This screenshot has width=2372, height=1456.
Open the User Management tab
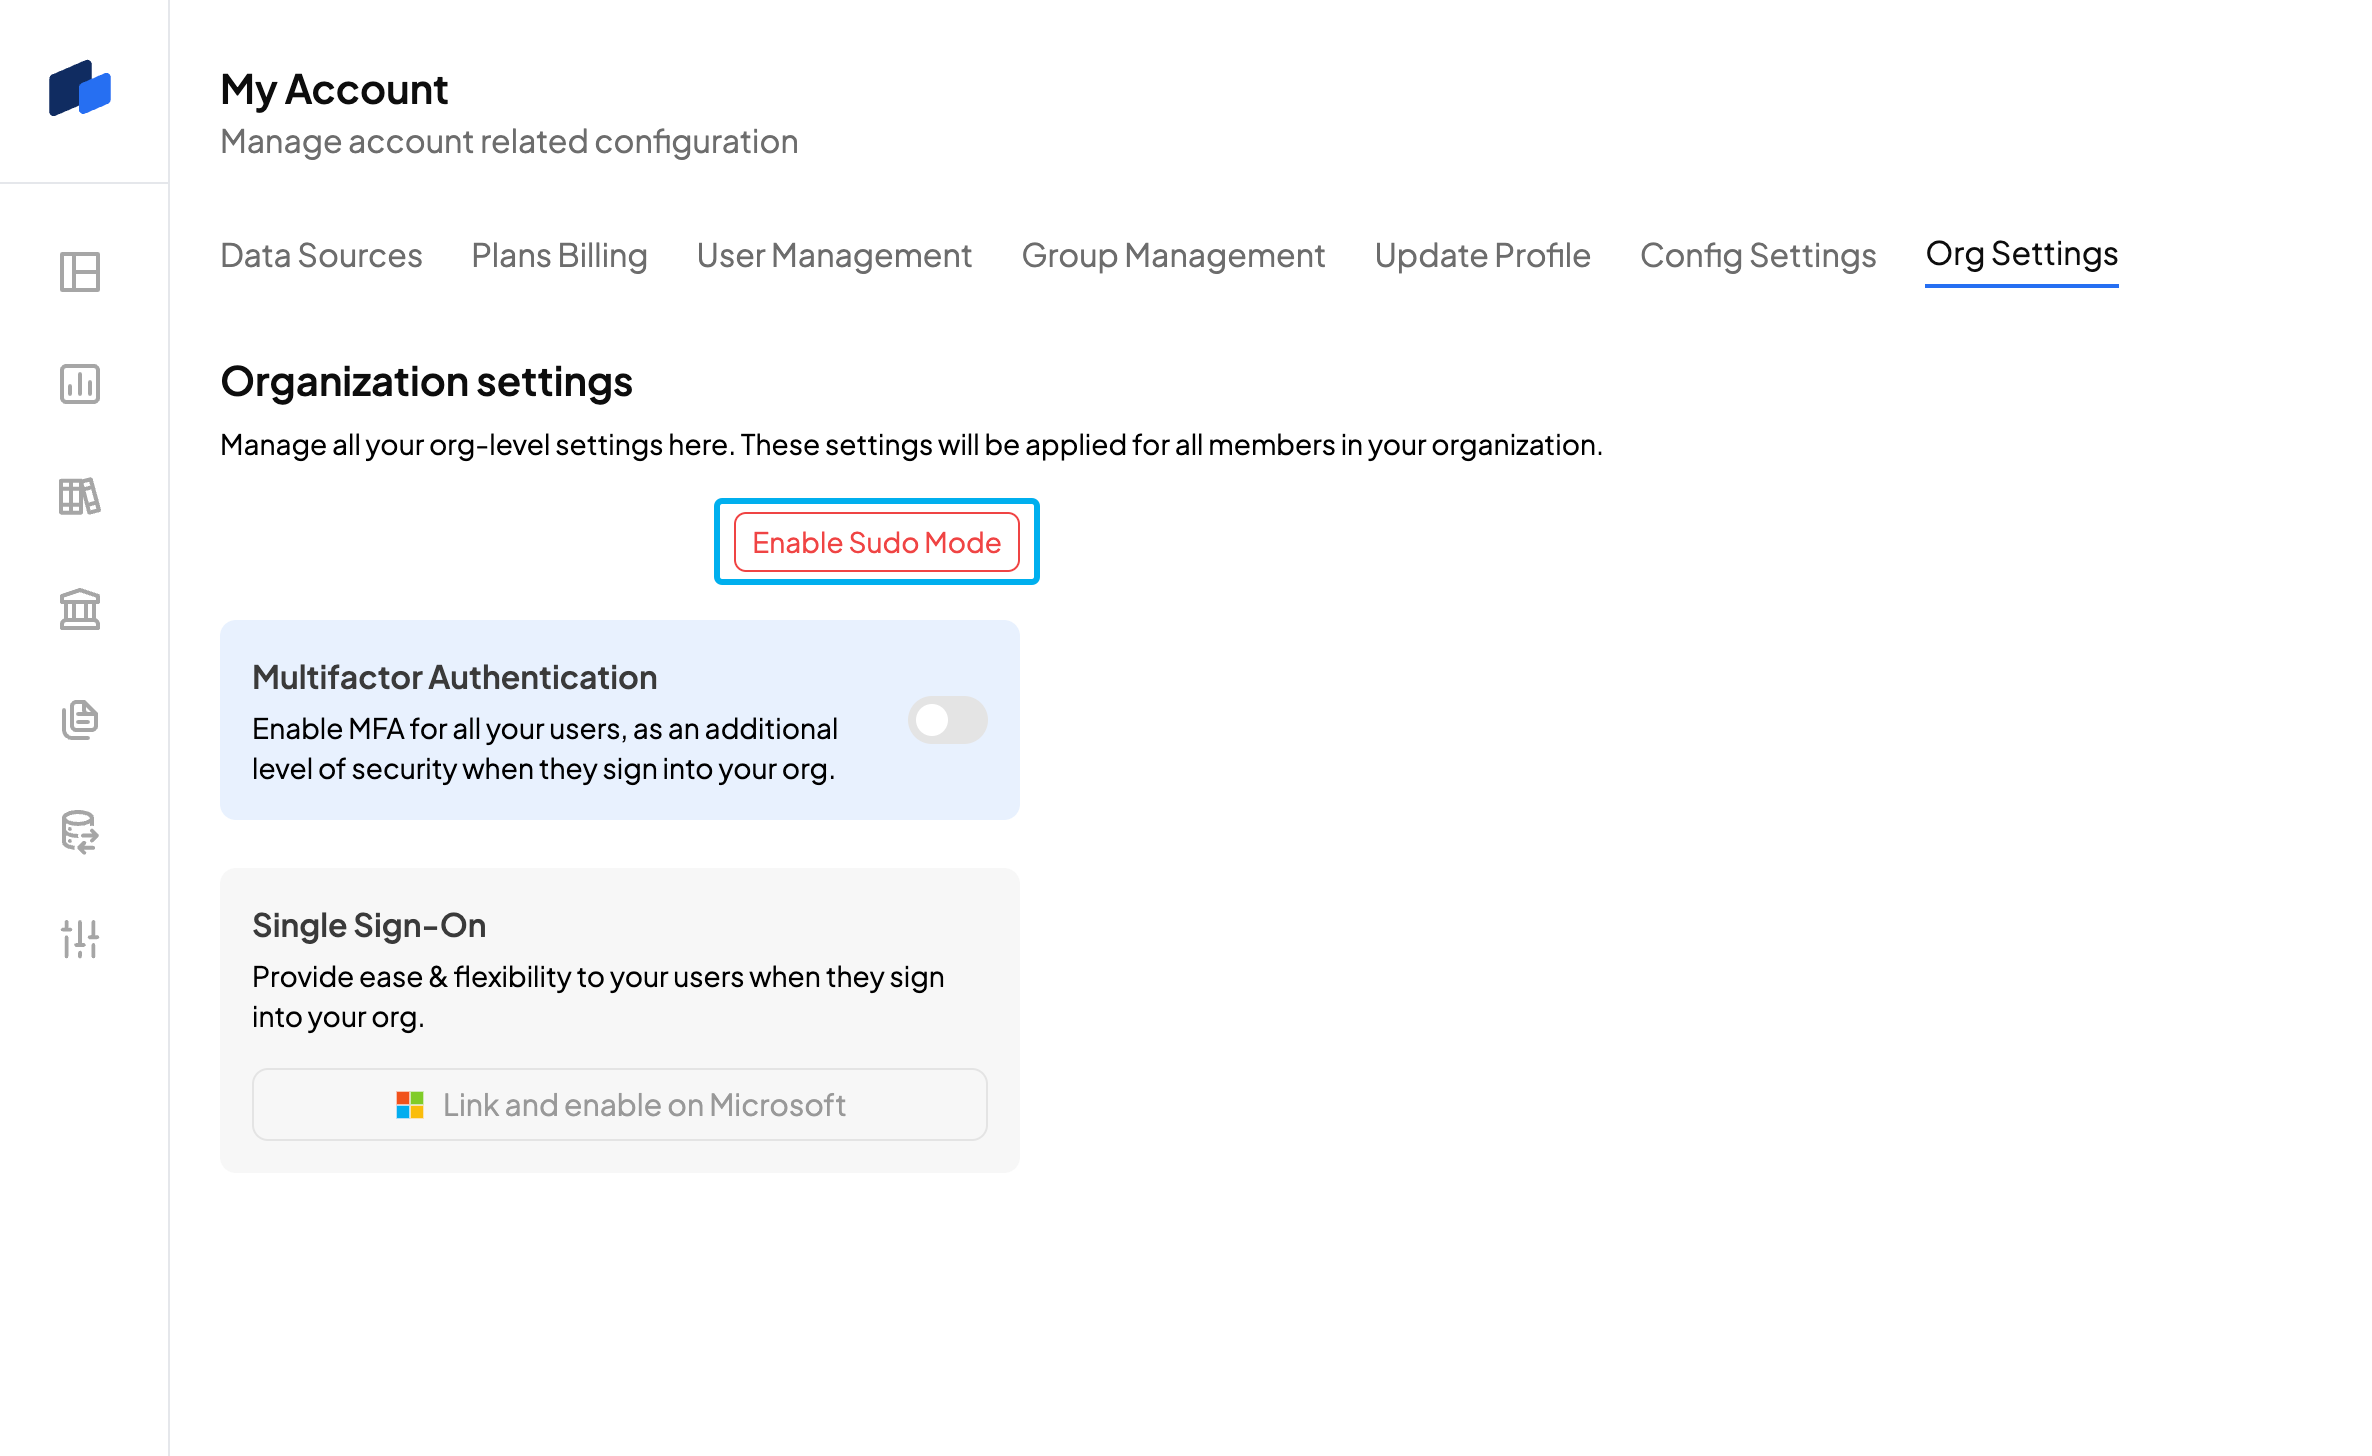click(834, 256)
